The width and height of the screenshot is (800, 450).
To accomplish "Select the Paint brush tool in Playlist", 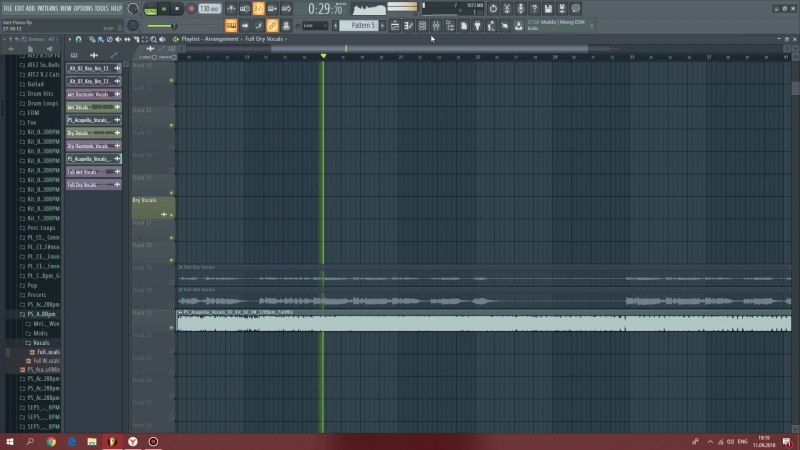I will [101, 39].
